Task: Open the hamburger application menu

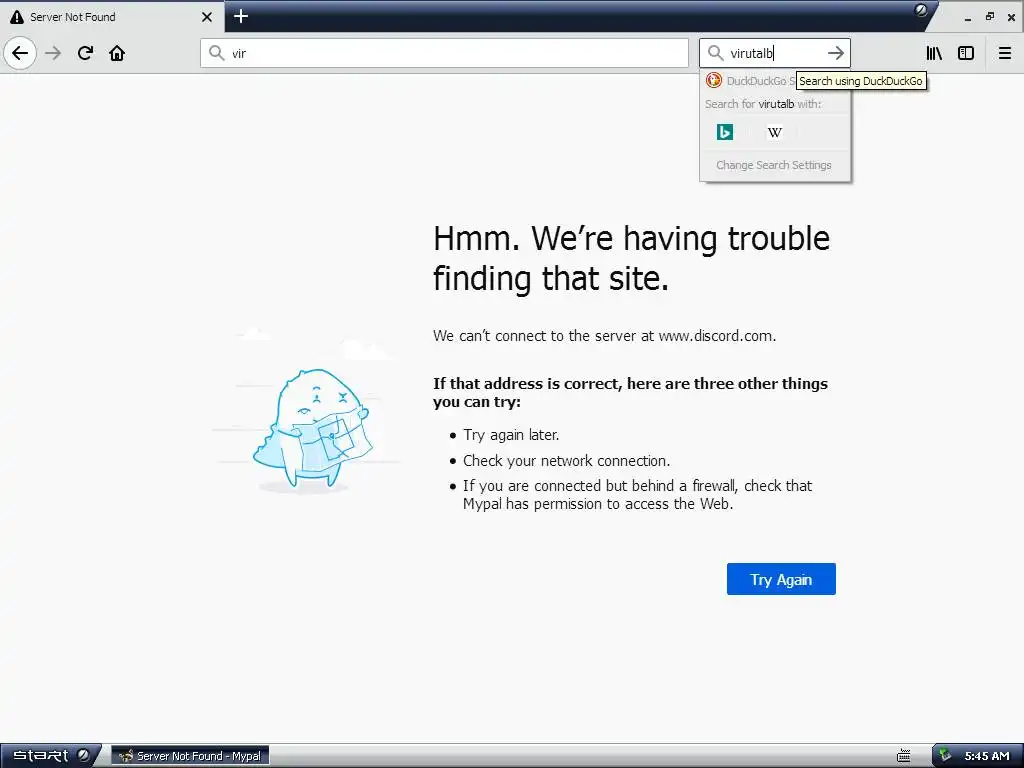Action: (1005, 53)
